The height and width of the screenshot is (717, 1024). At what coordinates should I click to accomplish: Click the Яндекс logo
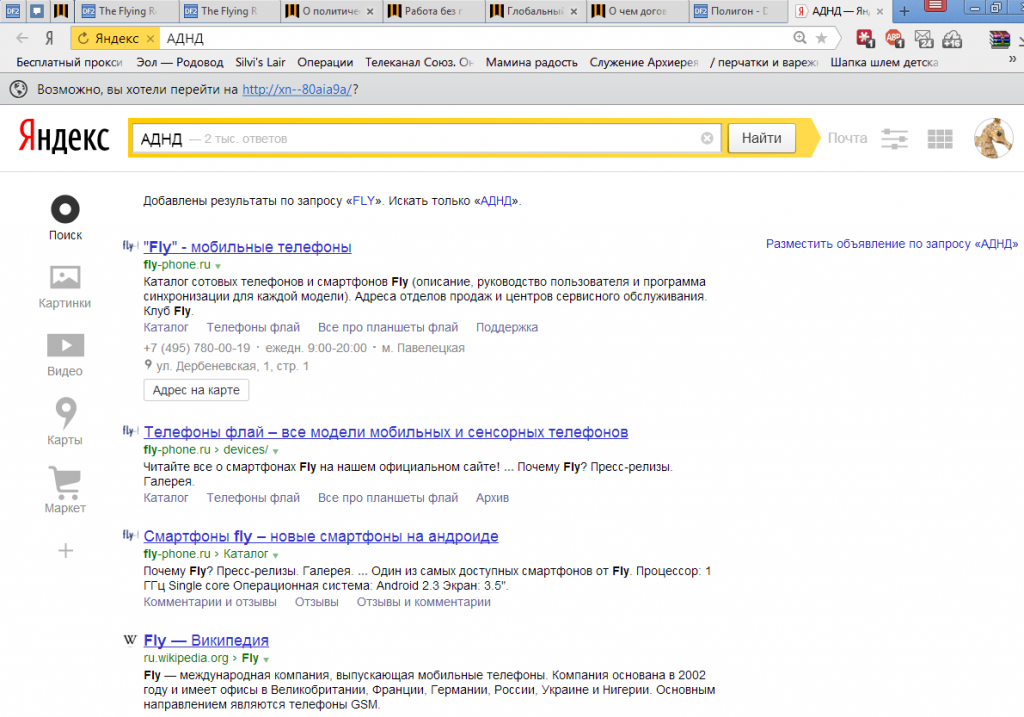tap(63, 136)
